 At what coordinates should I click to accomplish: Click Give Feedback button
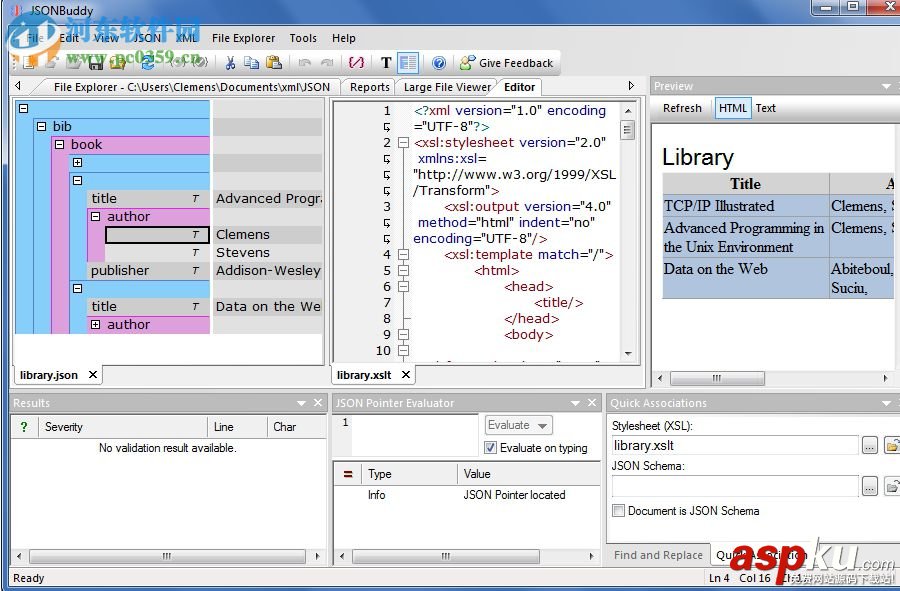pyautogui.click(x=507, y=63)
